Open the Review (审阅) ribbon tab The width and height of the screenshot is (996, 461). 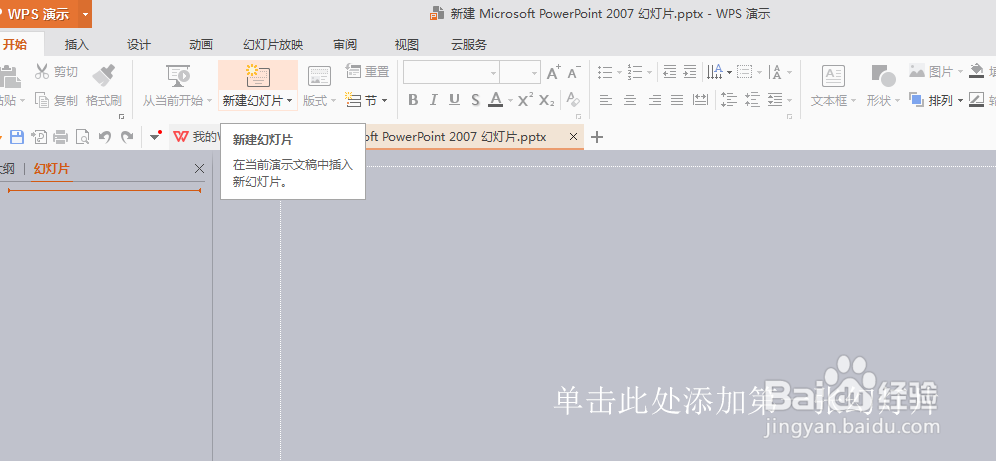(345, 44)
